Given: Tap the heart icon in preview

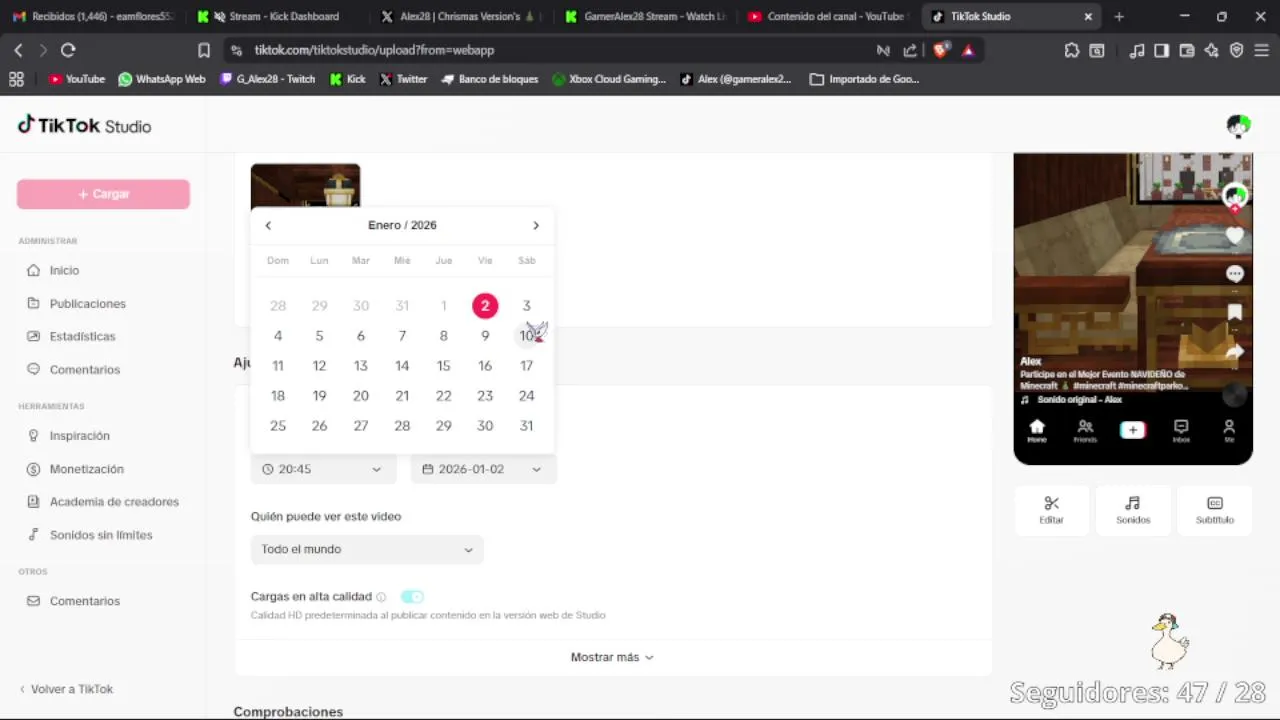Looking at the screenshot, I should [x=1235, y=236].
